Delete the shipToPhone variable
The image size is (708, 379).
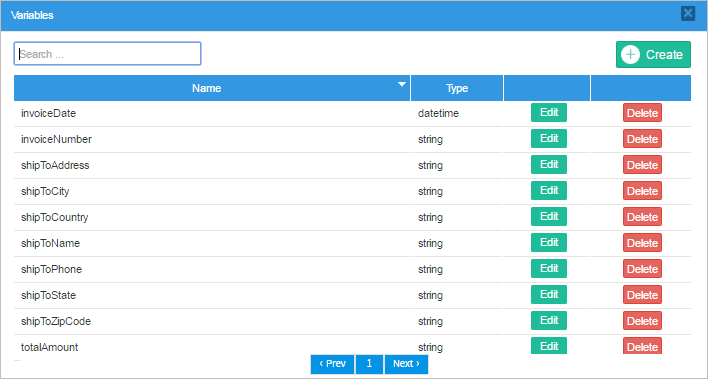[642, 269]
